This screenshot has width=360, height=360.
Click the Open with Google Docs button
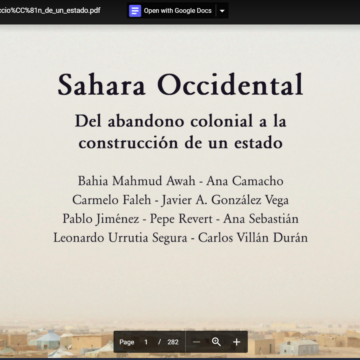pyautogui.click(x=172, y=11)
